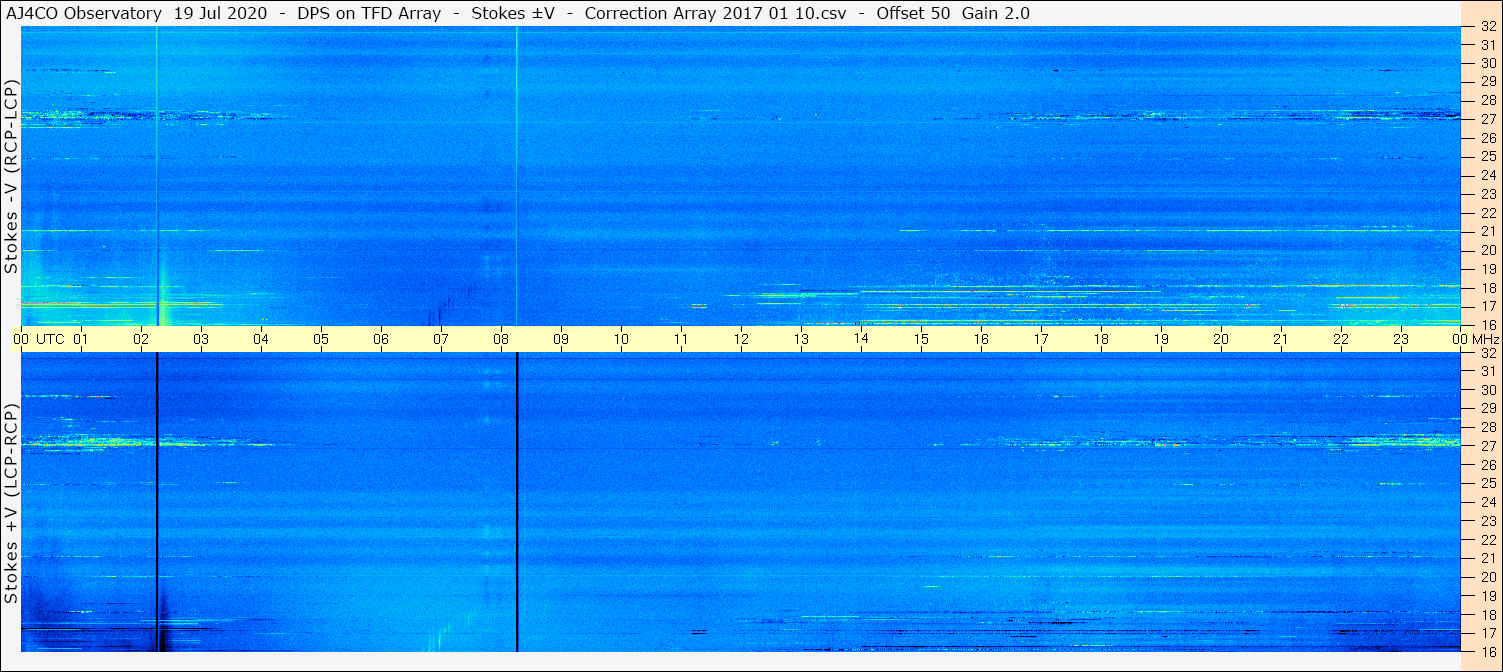Select the 17 hour mark on time axis
The width and height of the screenshot is (1503, 672).
tap(1041, 339)
